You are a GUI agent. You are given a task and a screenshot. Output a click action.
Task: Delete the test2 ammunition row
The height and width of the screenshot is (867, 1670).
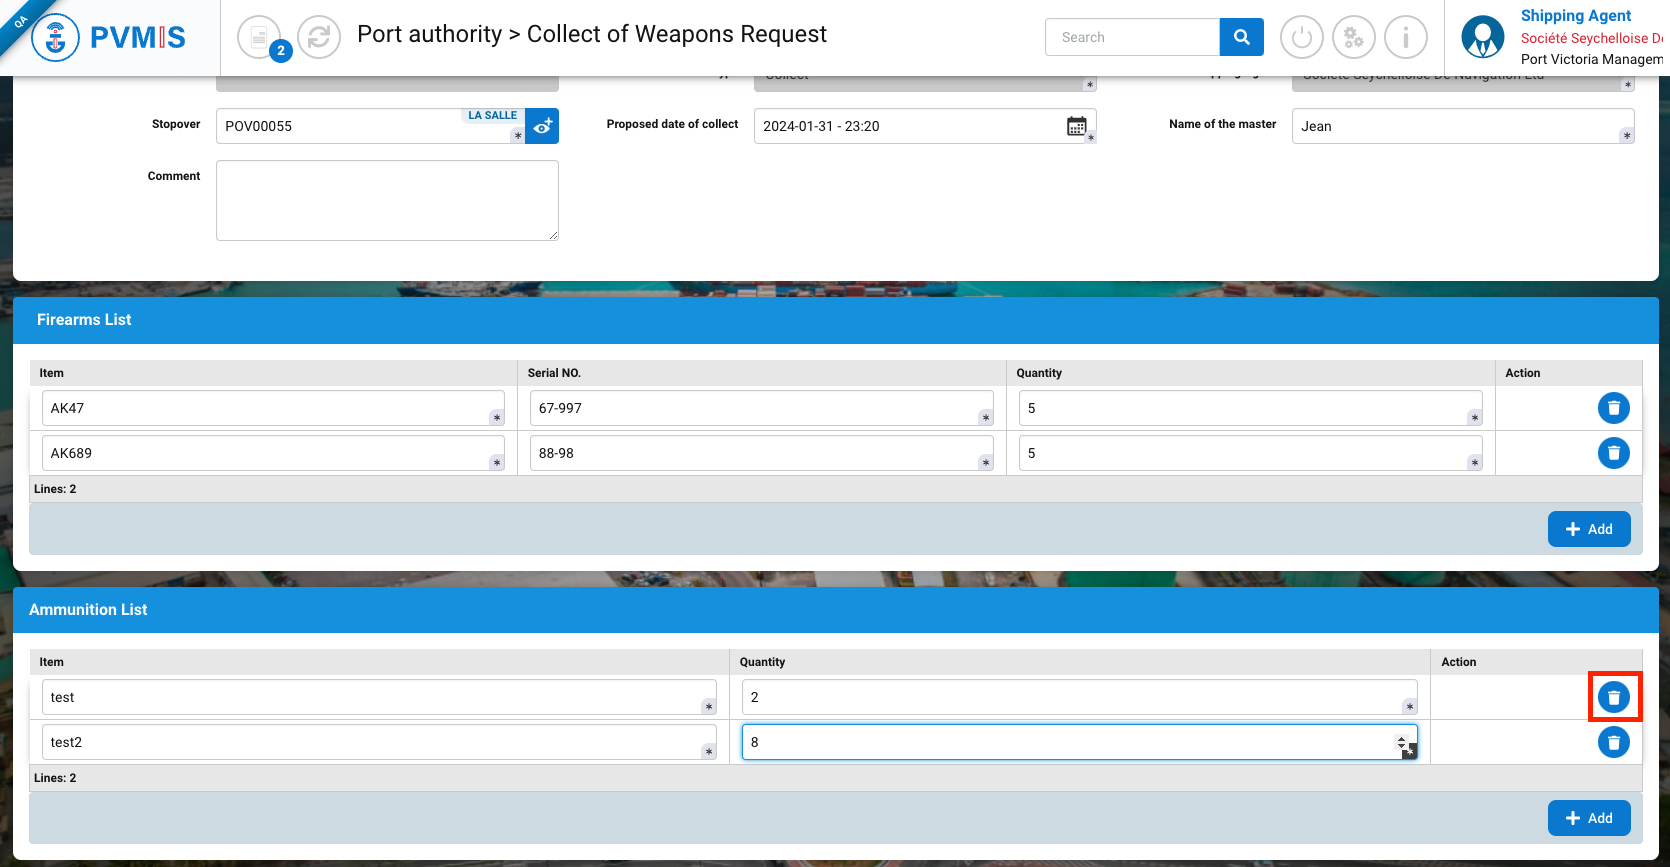pos(1613,742)
